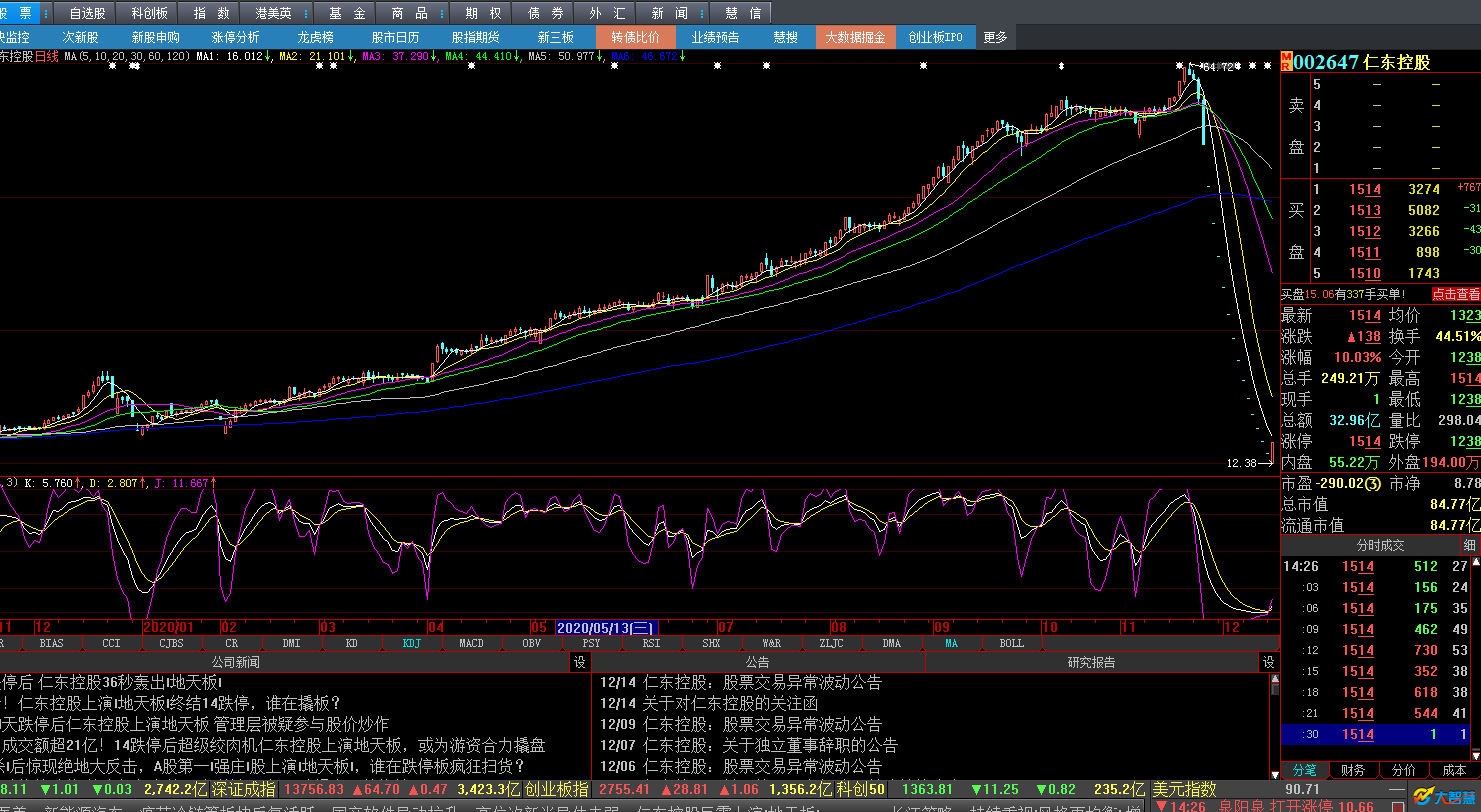
Task: Click 设 settings icon beside 研究报告
Action: coord(1268,662)
